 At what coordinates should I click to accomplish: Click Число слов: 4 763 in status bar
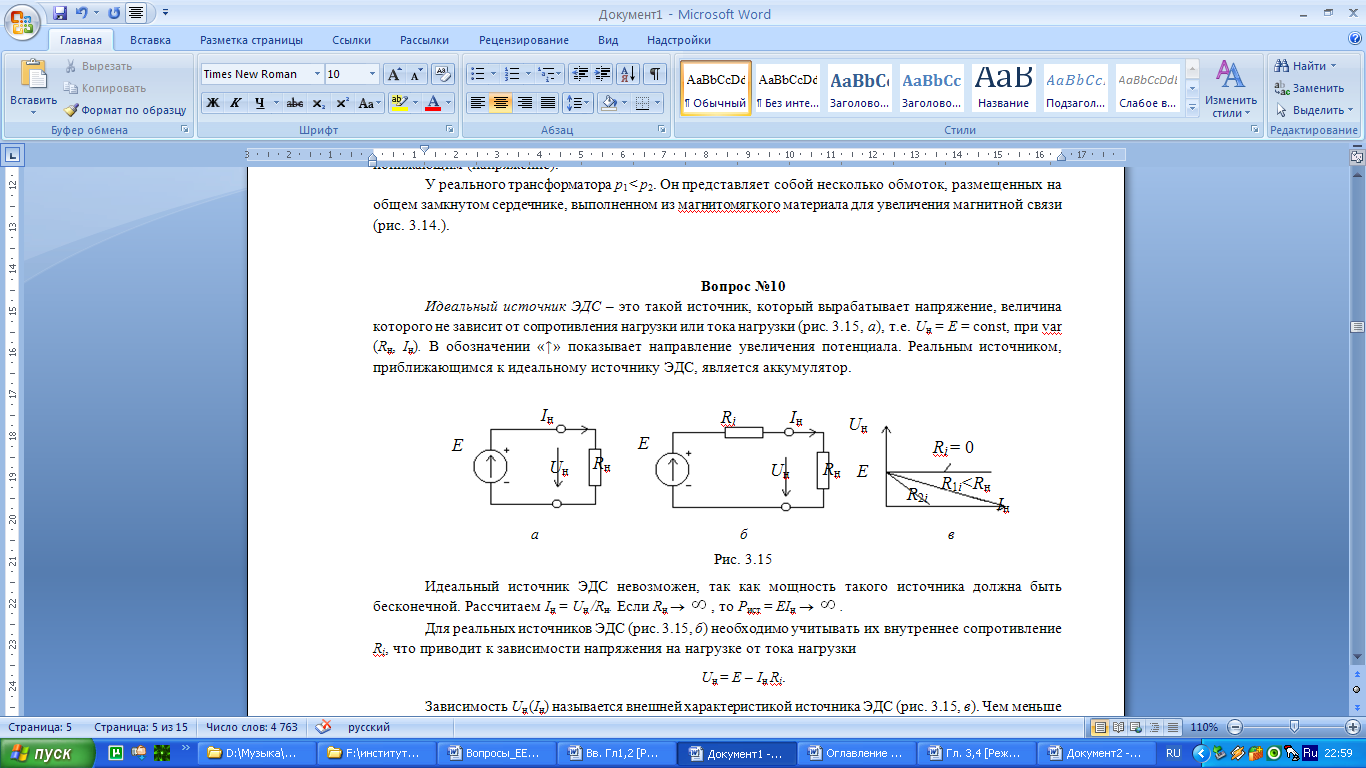point(251,727)
